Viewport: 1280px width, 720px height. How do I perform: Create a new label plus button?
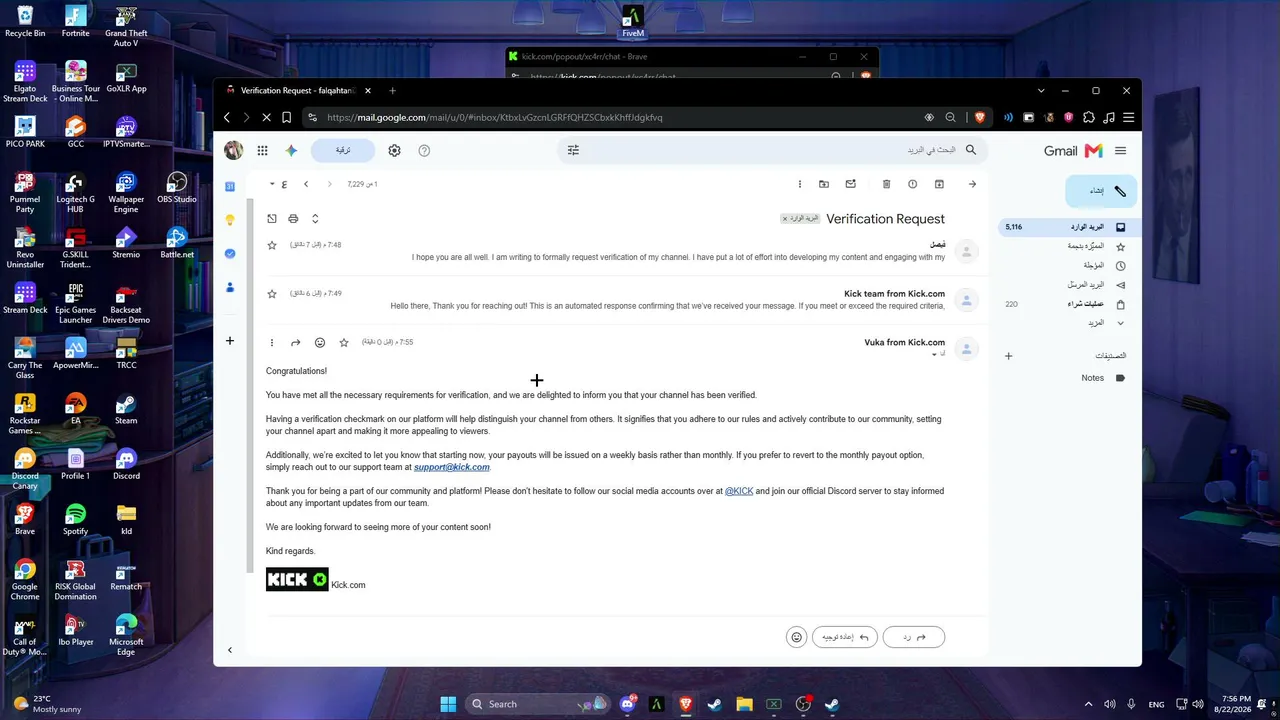(x=1008, y=356)
